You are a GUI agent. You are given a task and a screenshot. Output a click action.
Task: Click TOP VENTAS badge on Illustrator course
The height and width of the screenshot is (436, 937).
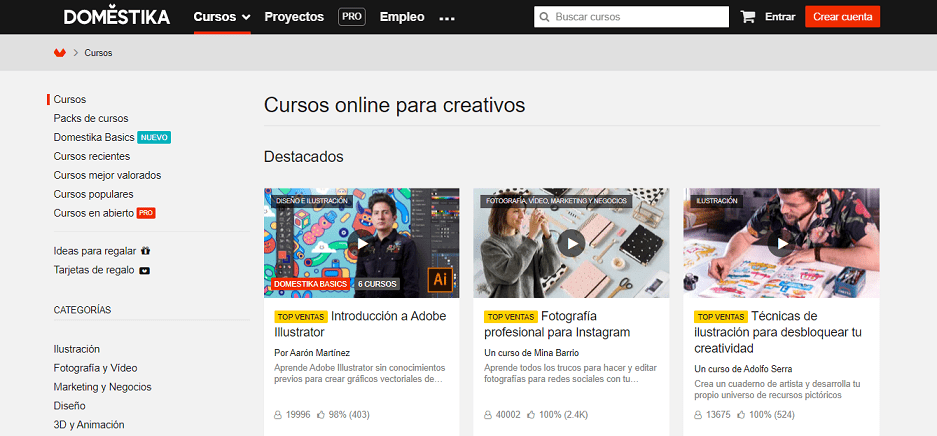[301, 317]
